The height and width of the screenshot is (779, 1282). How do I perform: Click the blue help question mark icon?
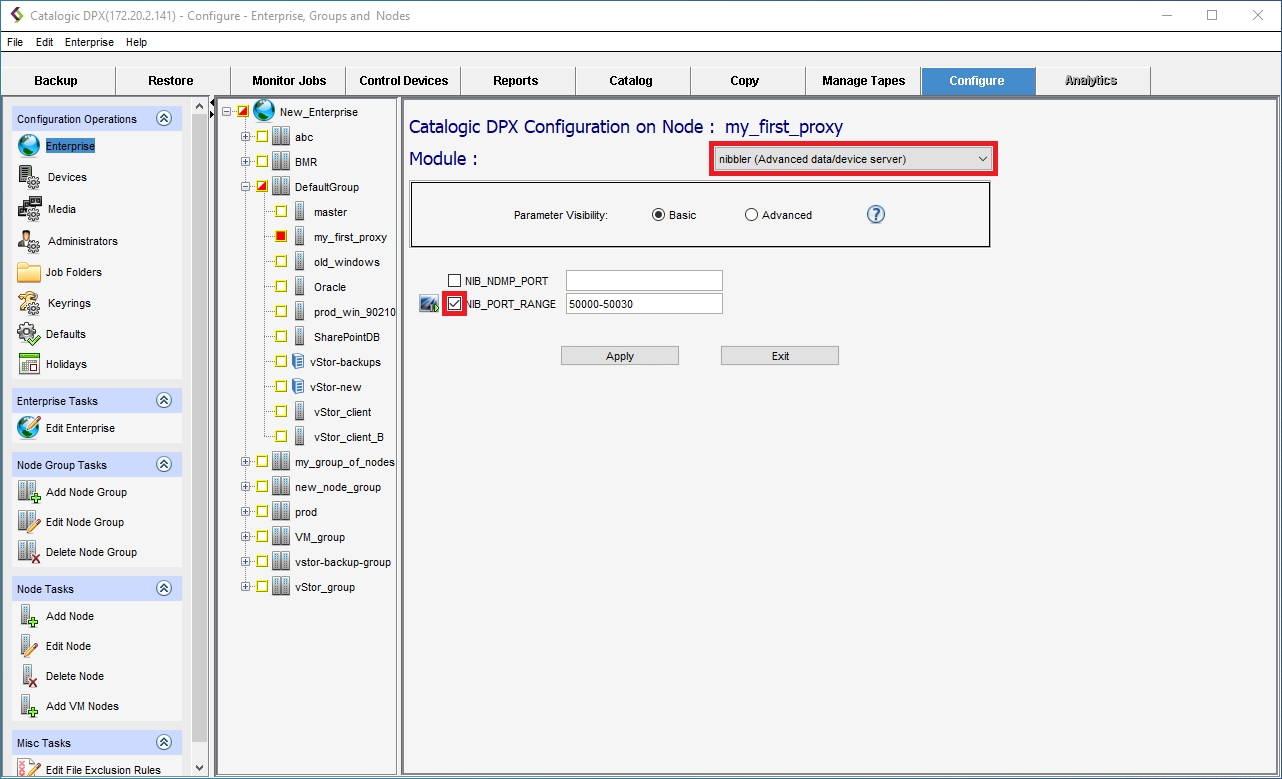pos(876,214)
